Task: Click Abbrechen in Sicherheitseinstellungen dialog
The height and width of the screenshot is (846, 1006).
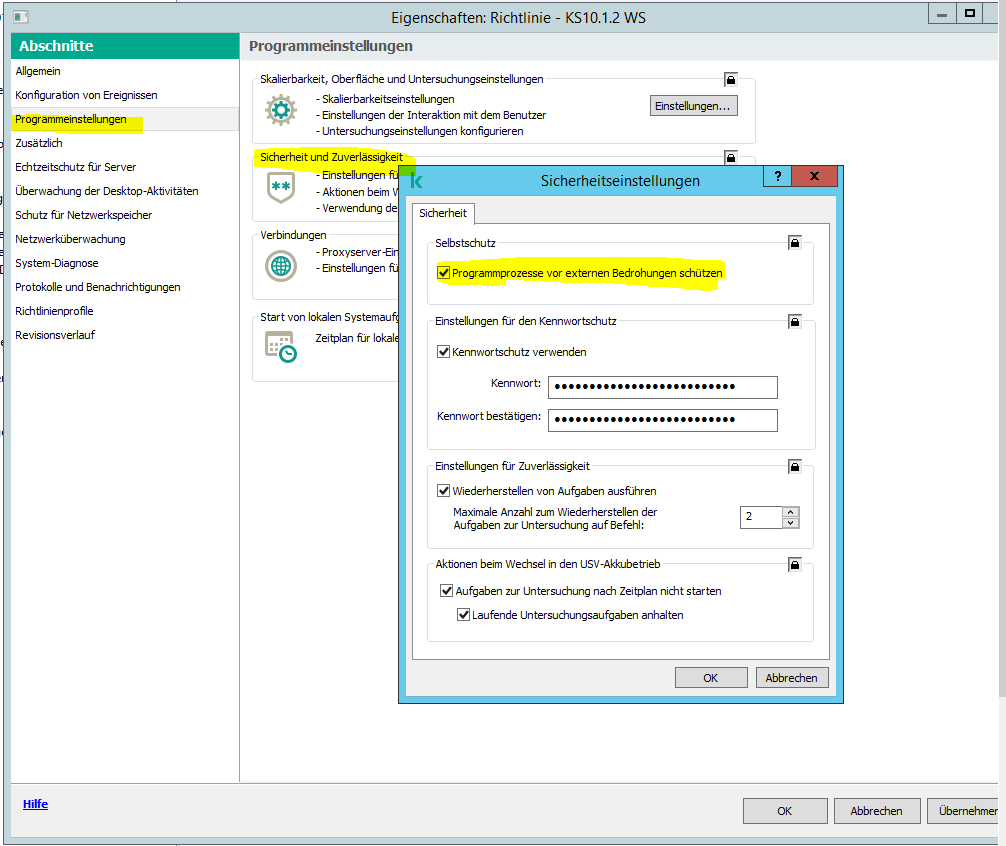Action: 792,678
